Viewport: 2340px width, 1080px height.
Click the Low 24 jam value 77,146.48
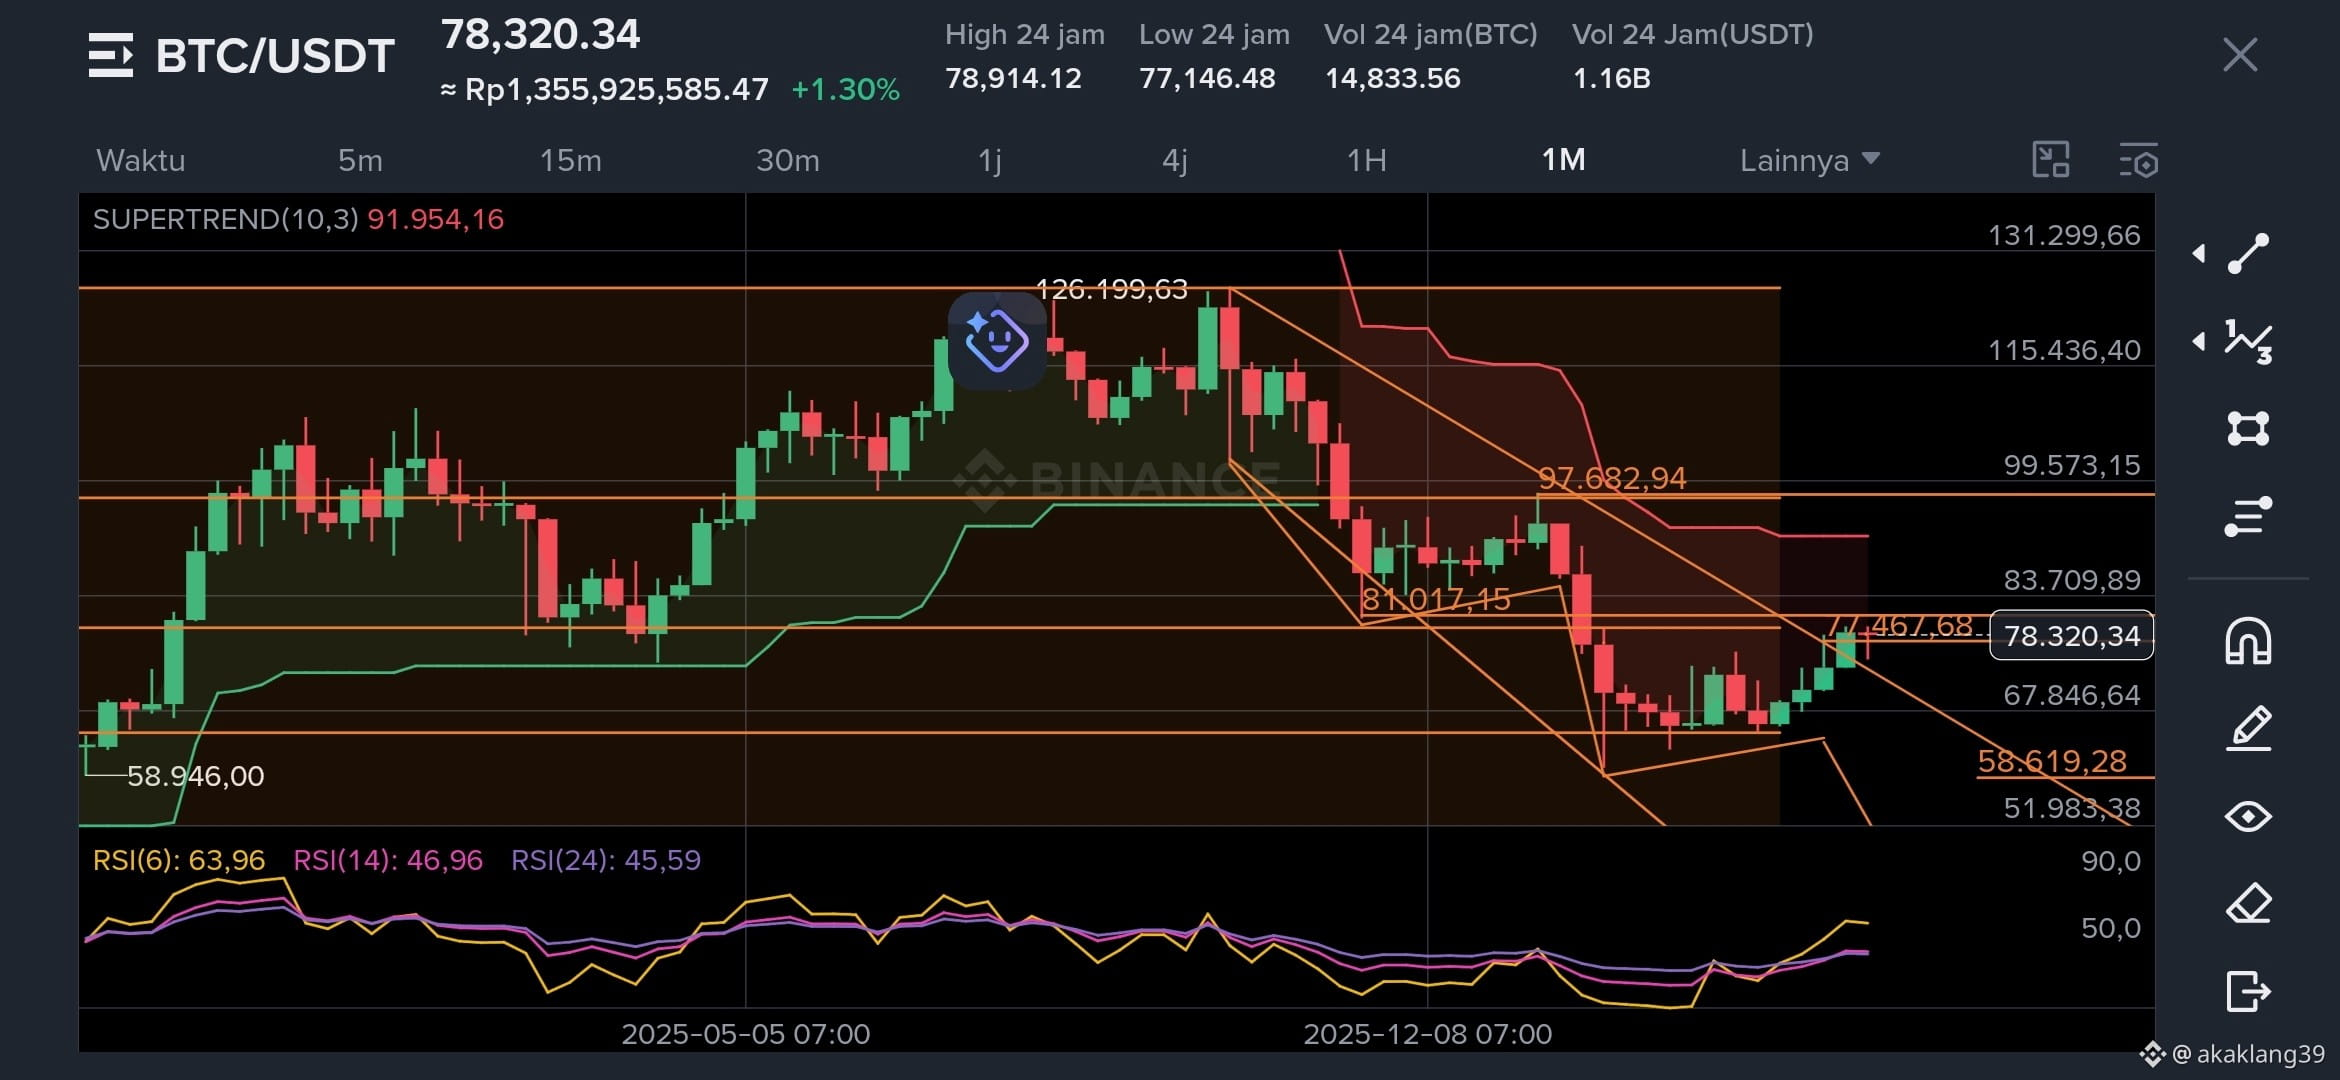click(1207, 78)
